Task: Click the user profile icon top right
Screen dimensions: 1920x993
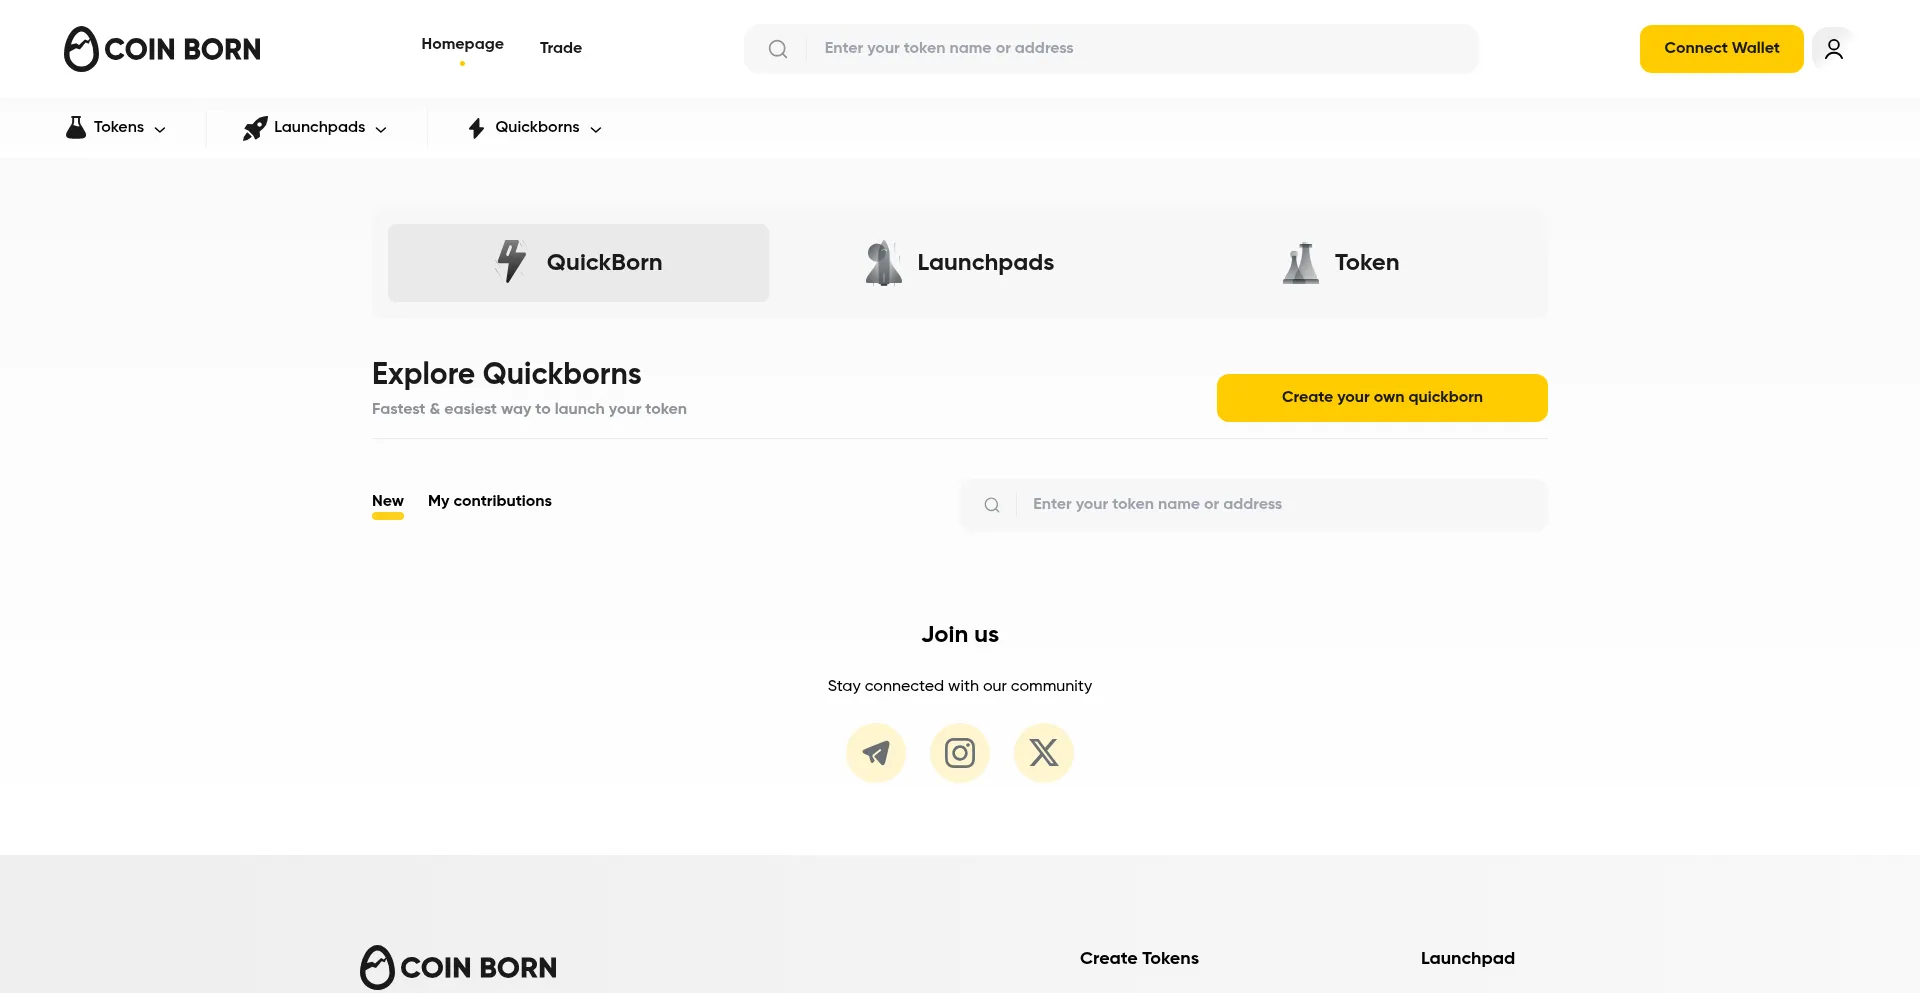Action: (x=1833, y=48)
